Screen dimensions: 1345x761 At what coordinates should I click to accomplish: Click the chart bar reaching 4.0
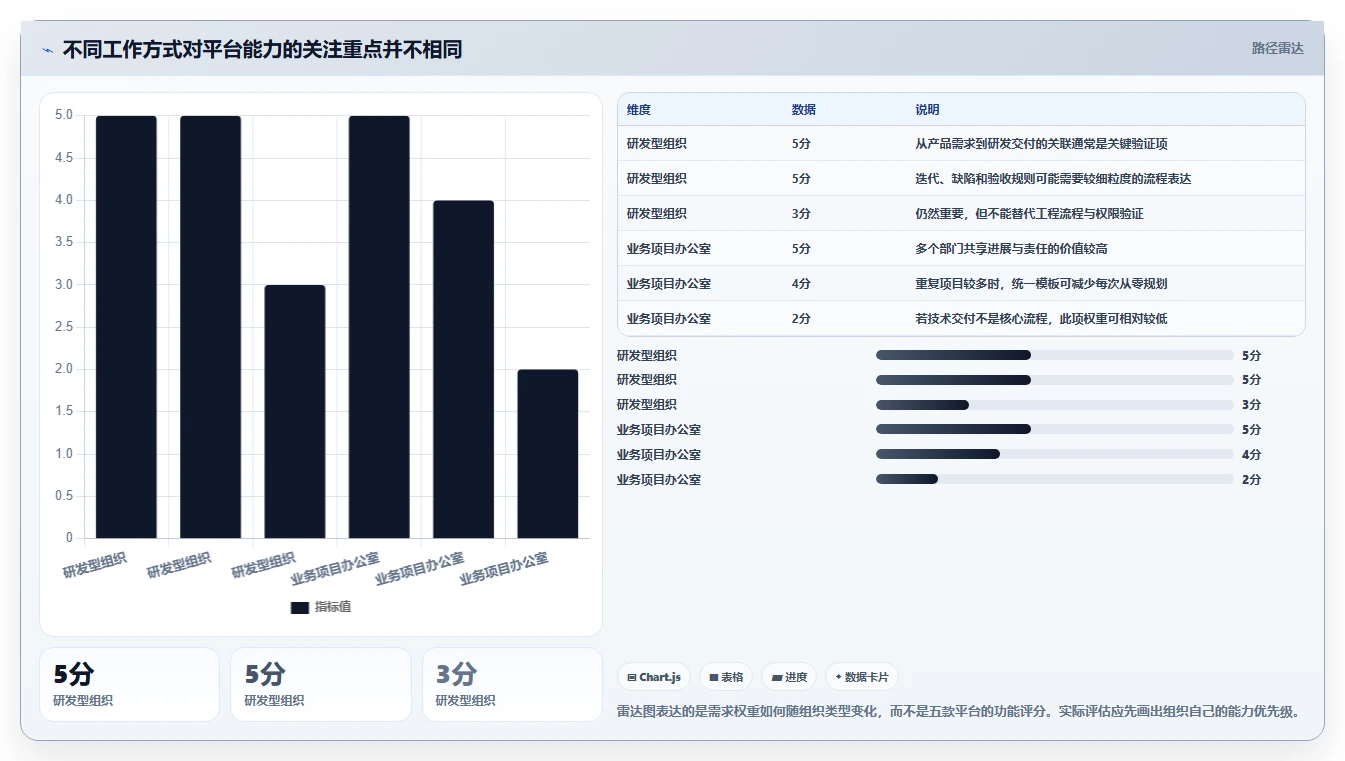[463, 369]
